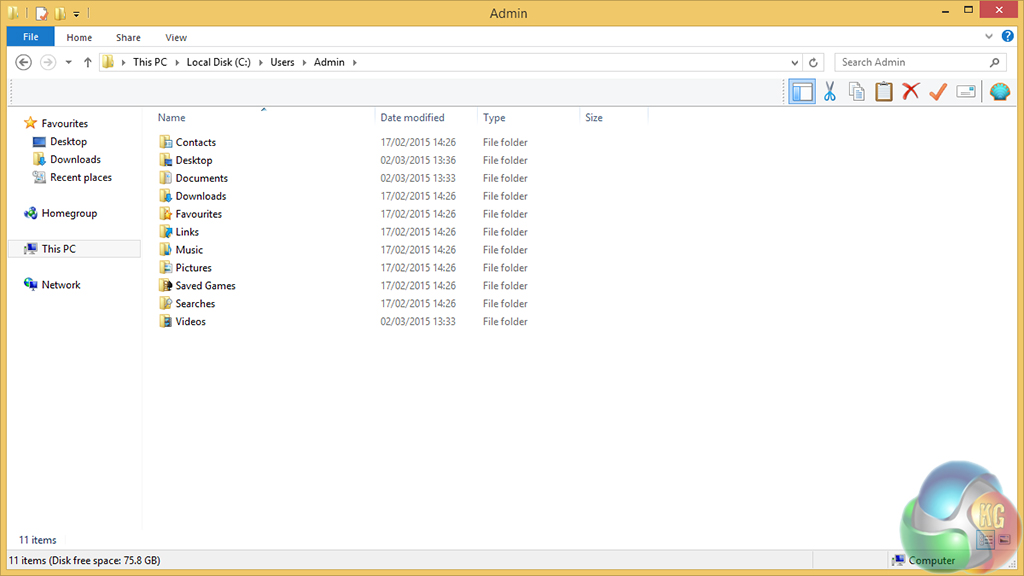Click the Paste clipboard icon
This screenshot has height=576, width=1024.
coord(884,92)
